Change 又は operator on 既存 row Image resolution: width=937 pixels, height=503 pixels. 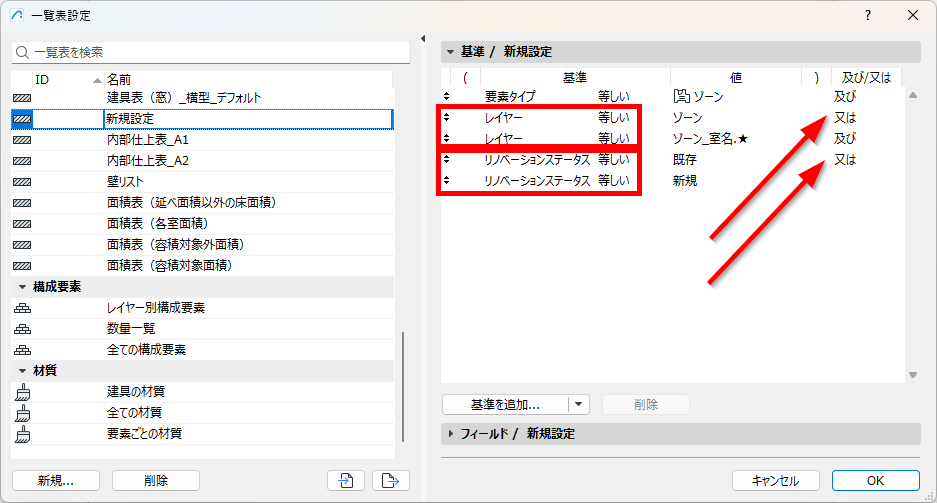tap(845, 160)
